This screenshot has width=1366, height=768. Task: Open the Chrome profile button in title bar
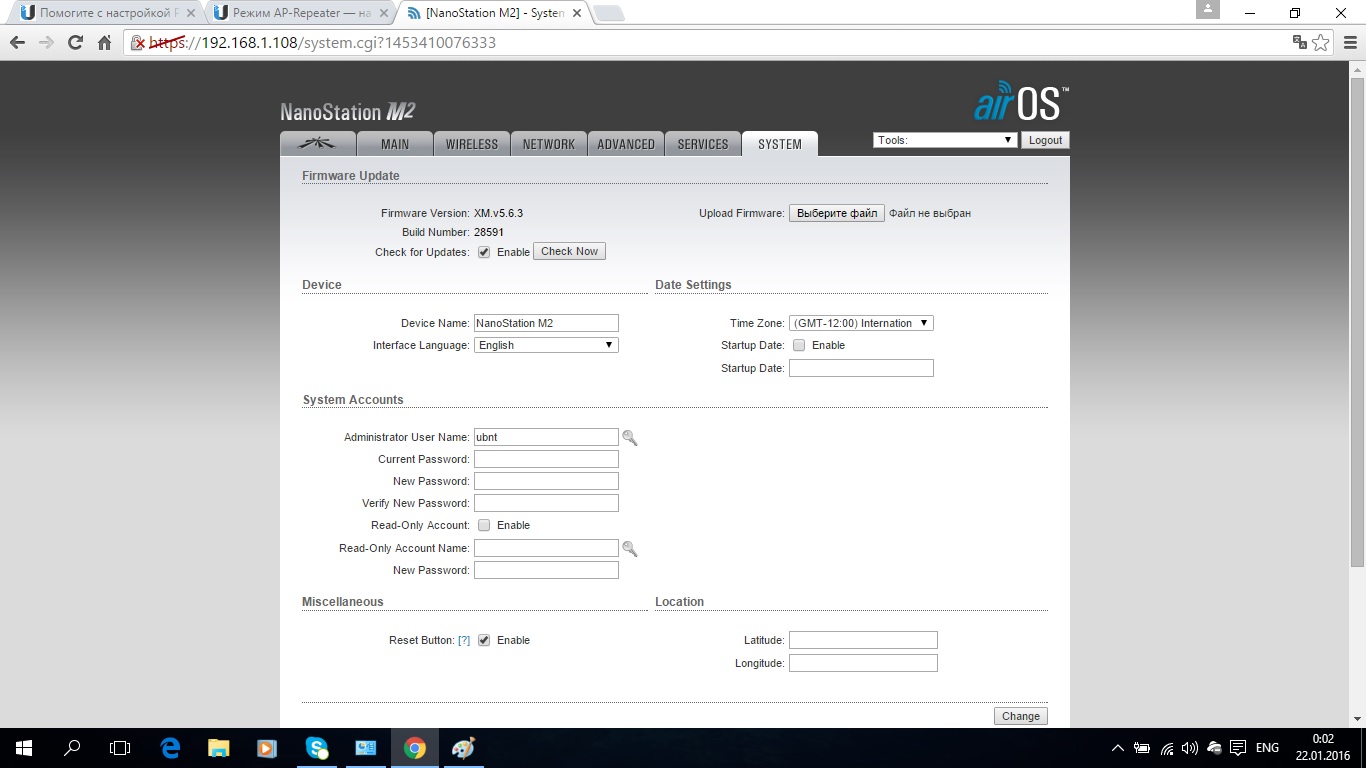[1208, 10]
